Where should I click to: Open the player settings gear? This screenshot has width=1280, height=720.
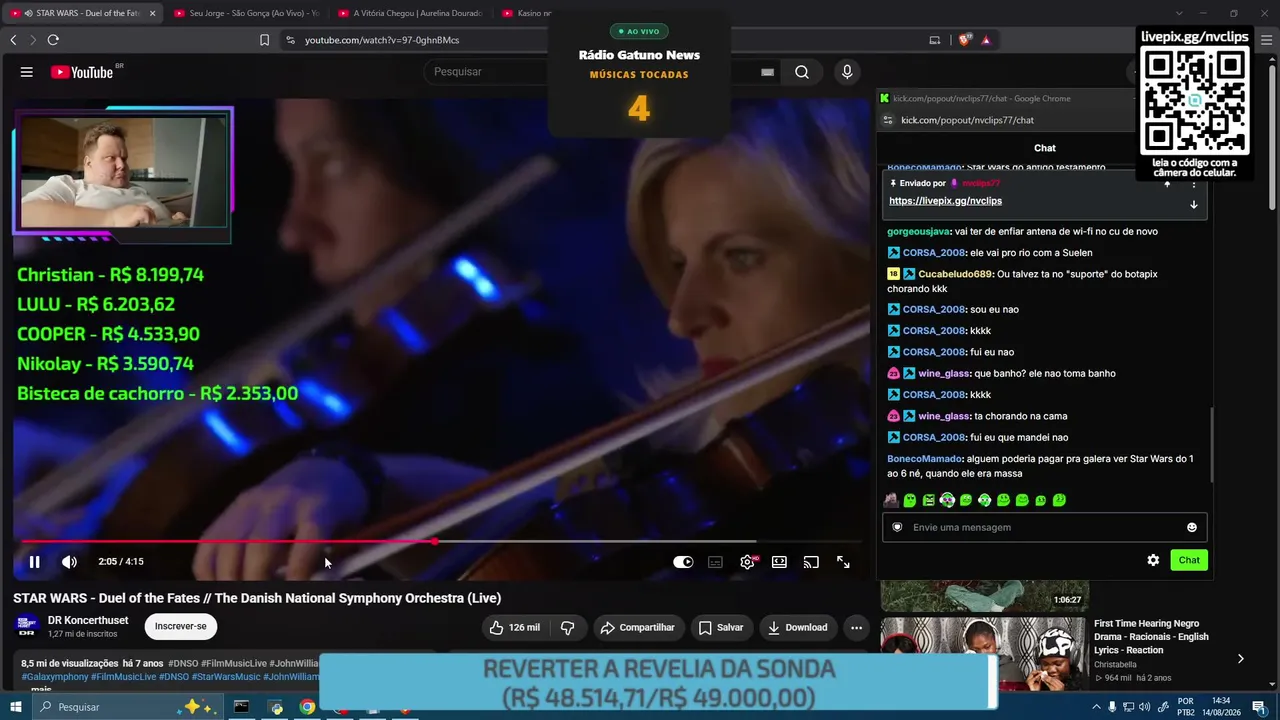pos(747,562)
